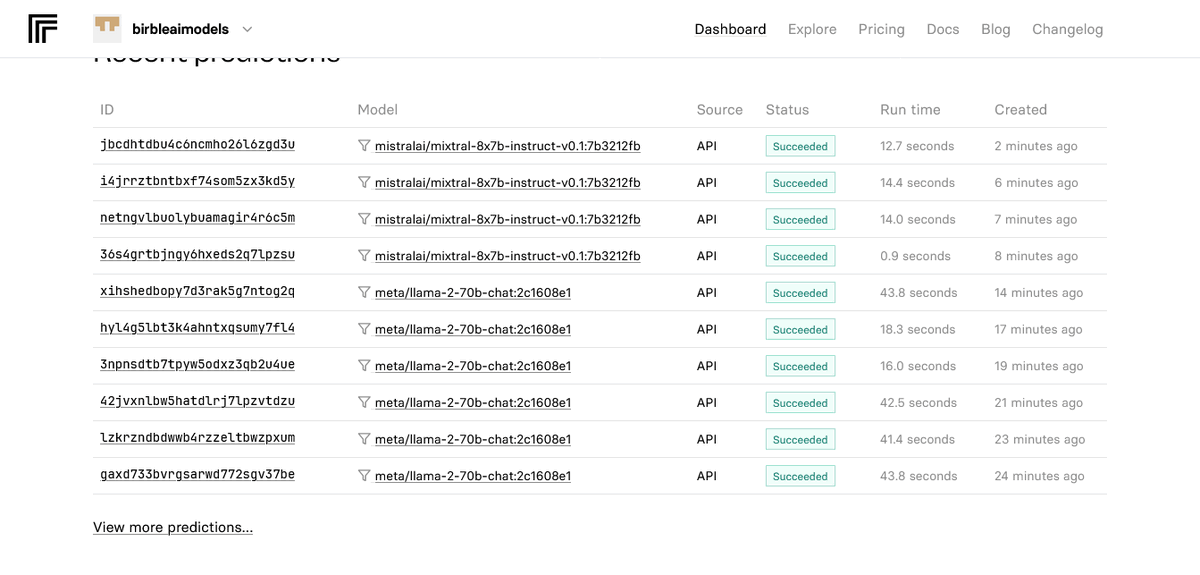Click Succeeded badge in the 8 minutes ago row
Screen dimensions: 1200x575
[800, 256]
